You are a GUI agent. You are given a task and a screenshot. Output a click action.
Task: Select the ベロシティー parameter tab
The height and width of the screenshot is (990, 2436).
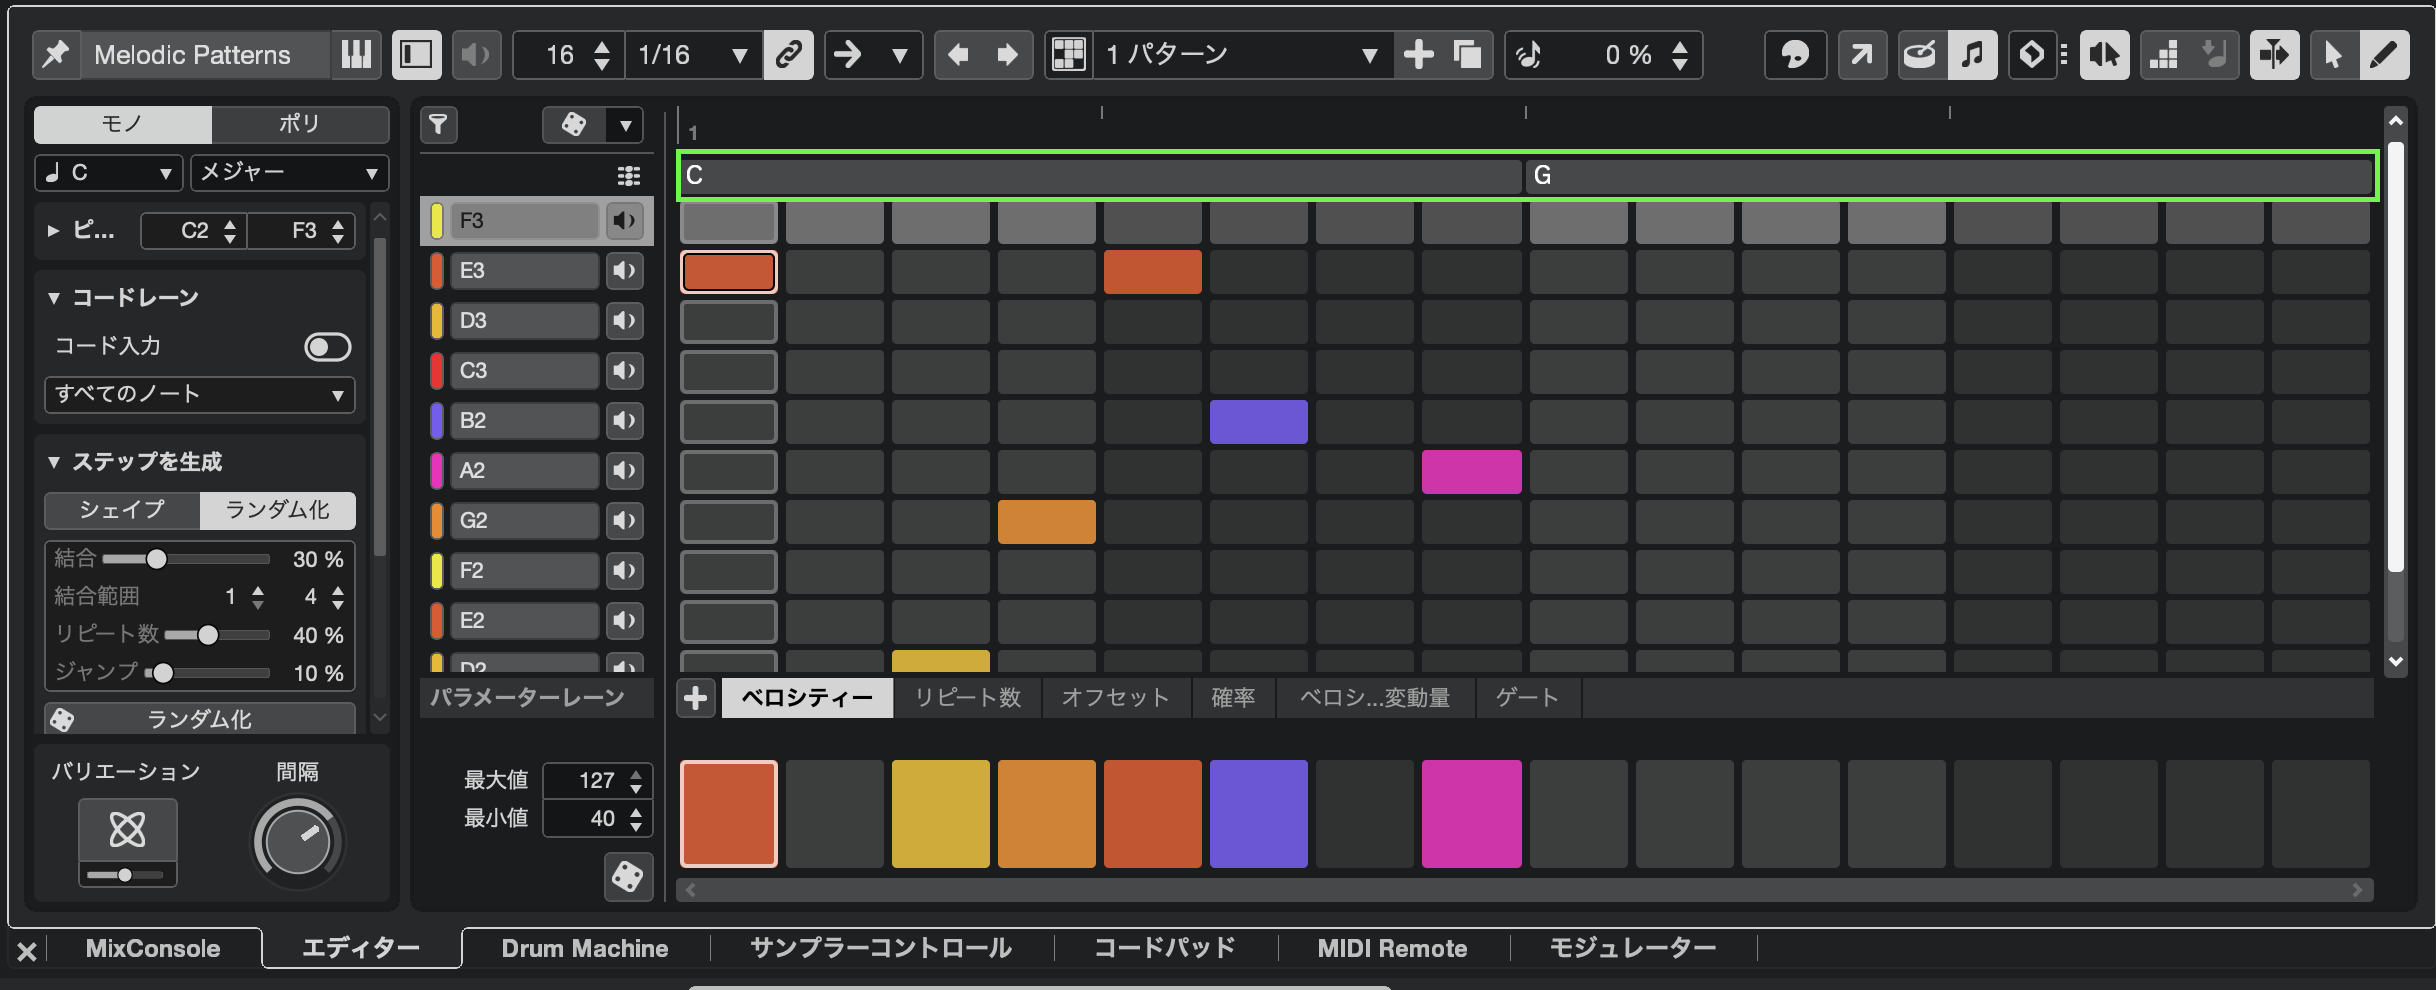pyautogui.click(x=807, y=698)
